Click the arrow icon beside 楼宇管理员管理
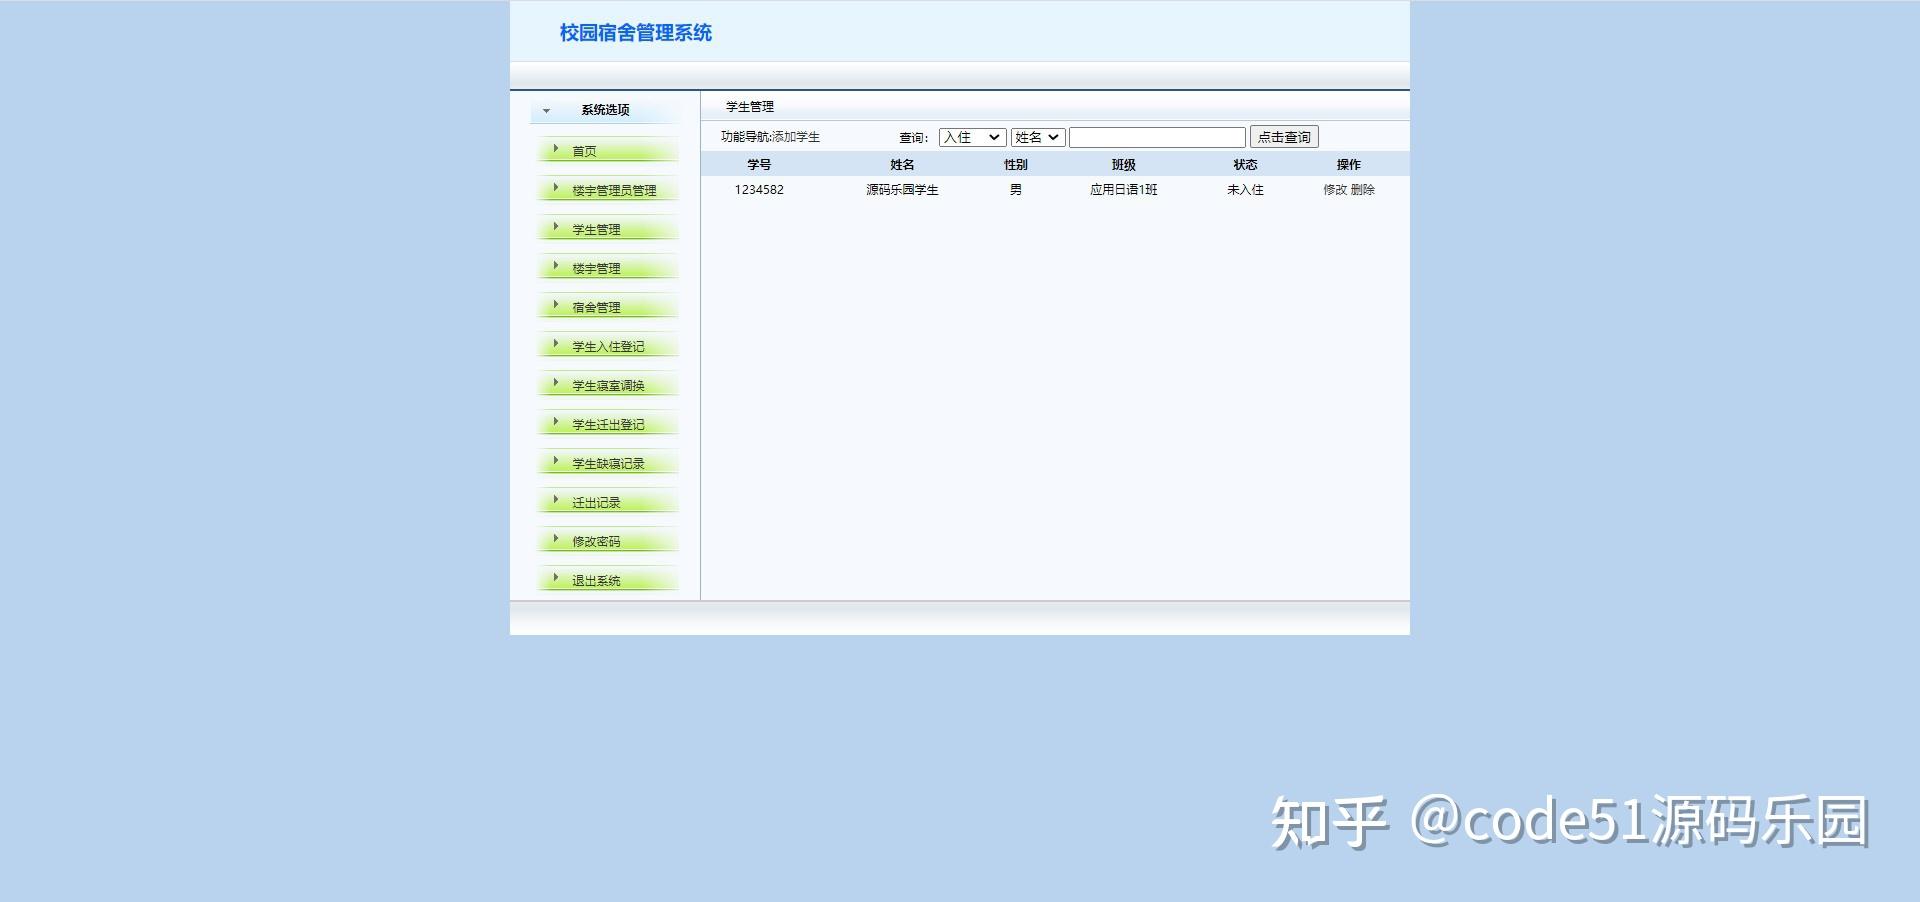 pos(557,189)
